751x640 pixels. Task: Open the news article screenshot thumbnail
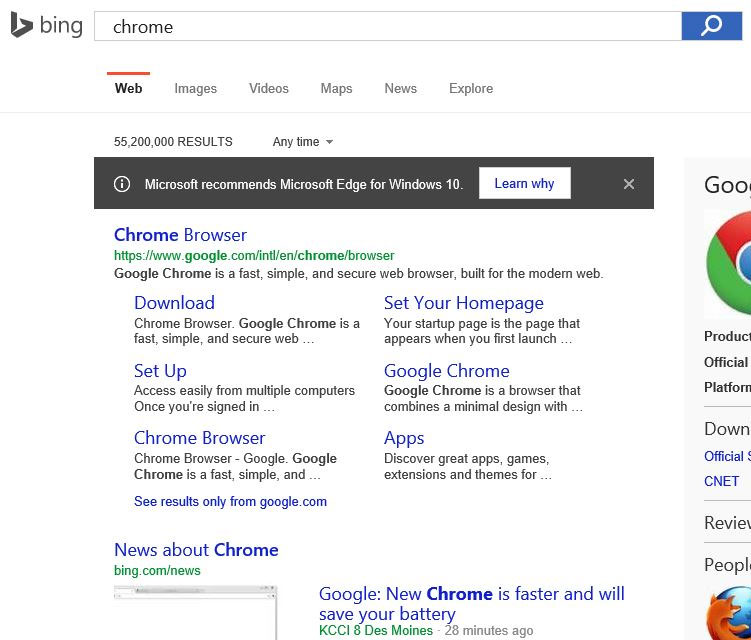click(x=195, y=613)
